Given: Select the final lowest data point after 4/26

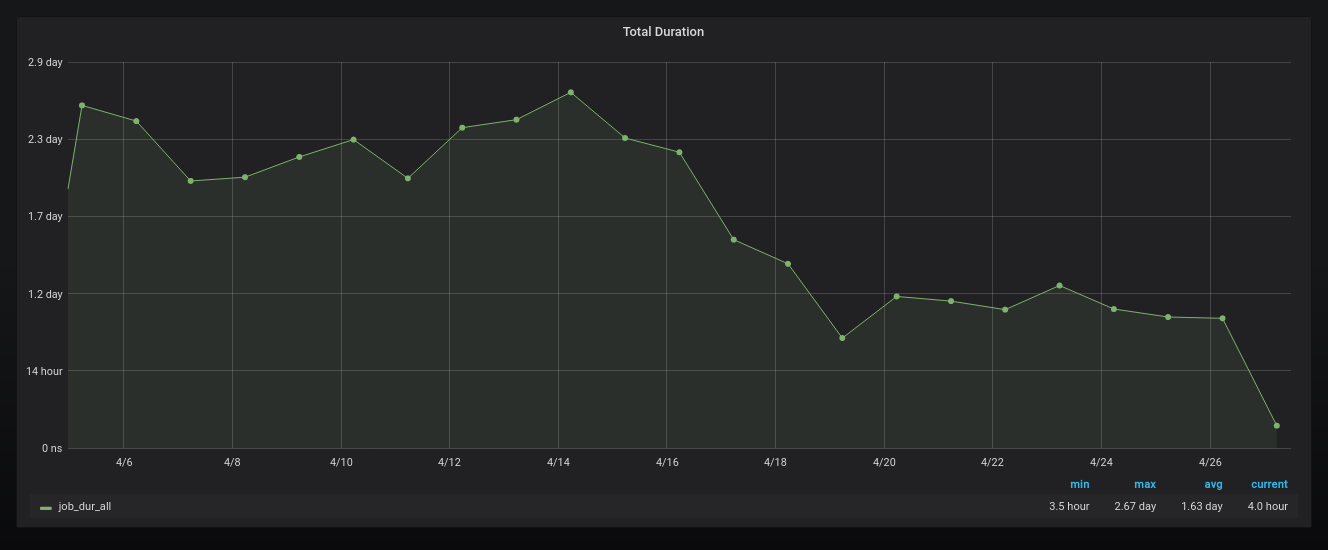Looking at the screenshot, I should pos(1277,426).
